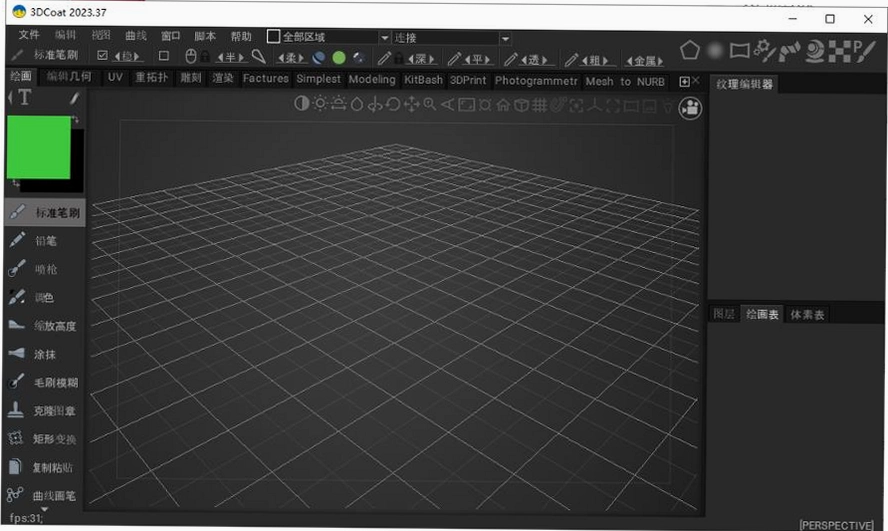Viewport: 888px width, 531px height.
Task: Click the pentagon shape icon in the top-right
Action: [x=690, y=50]
